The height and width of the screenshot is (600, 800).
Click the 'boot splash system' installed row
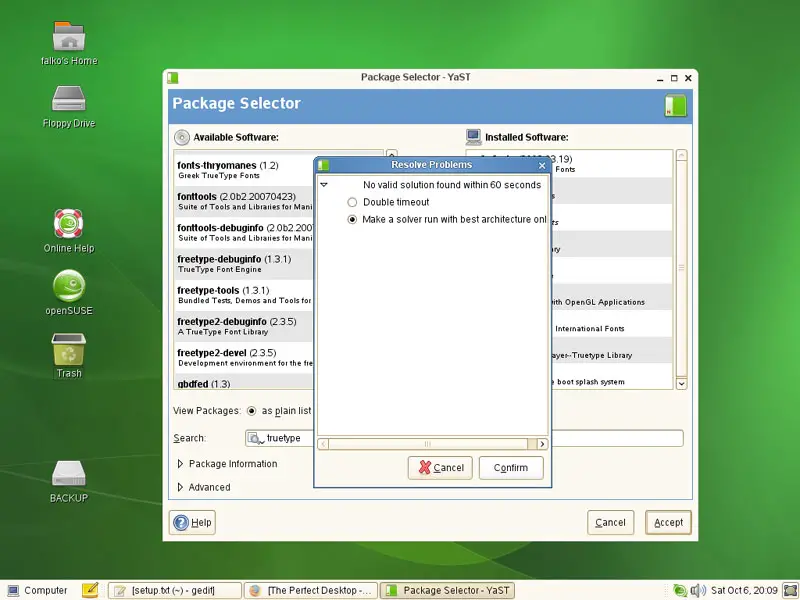(x=612, y=377)
